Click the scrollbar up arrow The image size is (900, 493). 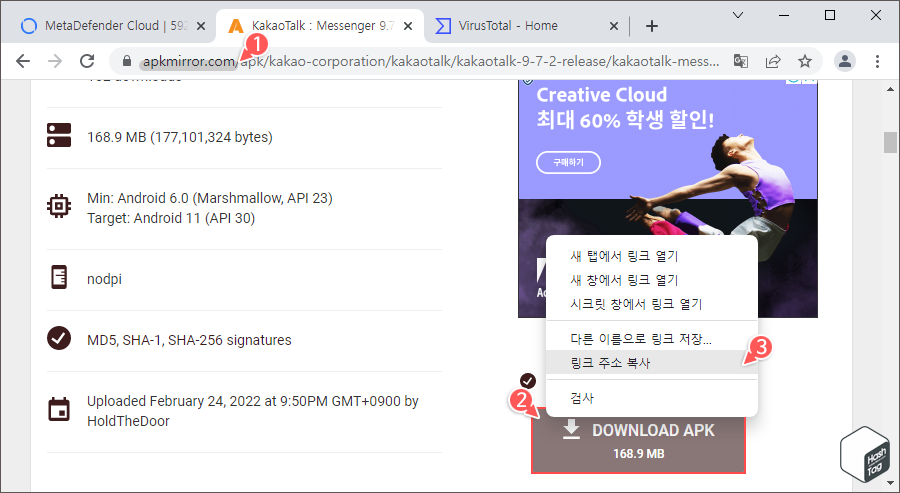point(890,89)
